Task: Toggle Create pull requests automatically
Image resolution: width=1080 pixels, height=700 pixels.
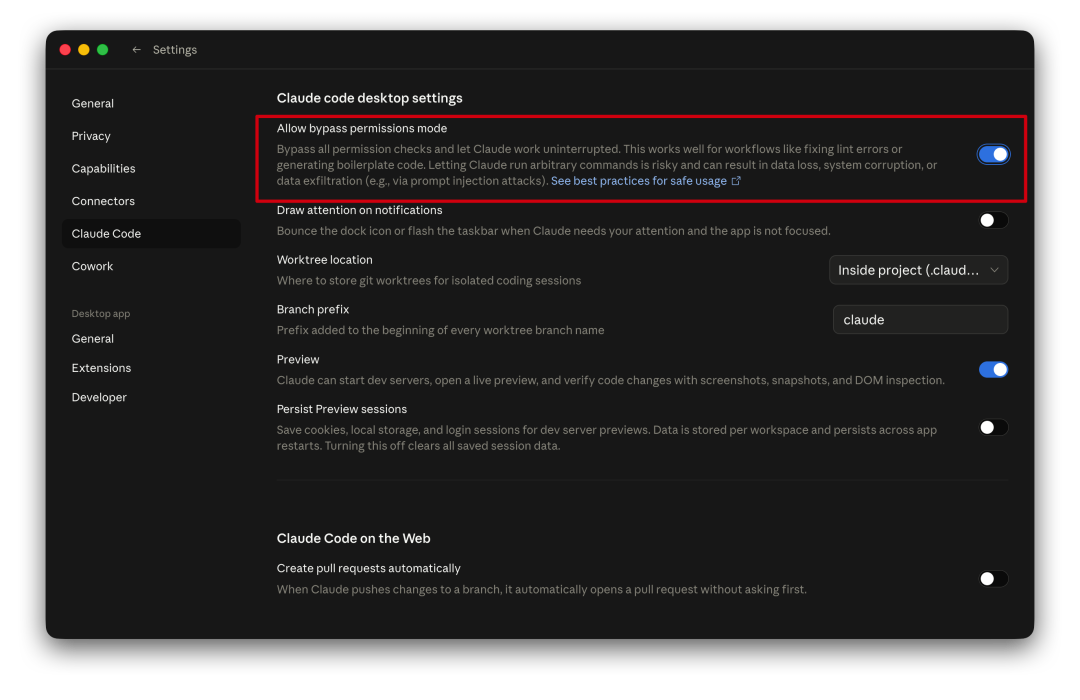Action: point(993,579)
